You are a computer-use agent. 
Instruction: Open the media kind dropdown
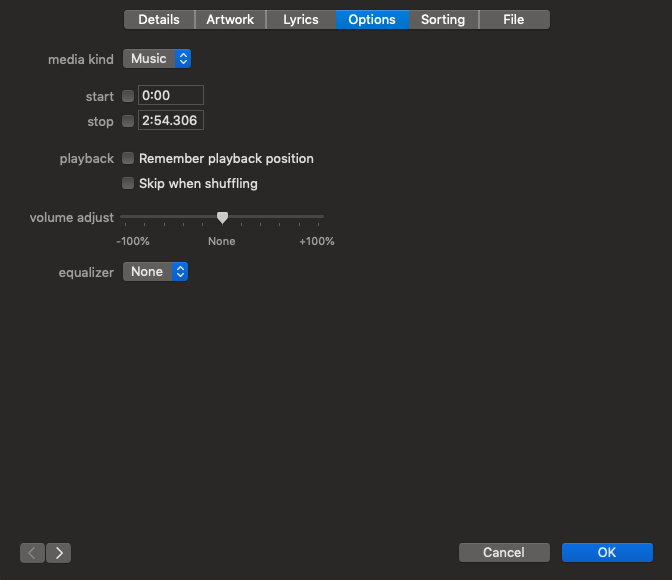point(157,59)
